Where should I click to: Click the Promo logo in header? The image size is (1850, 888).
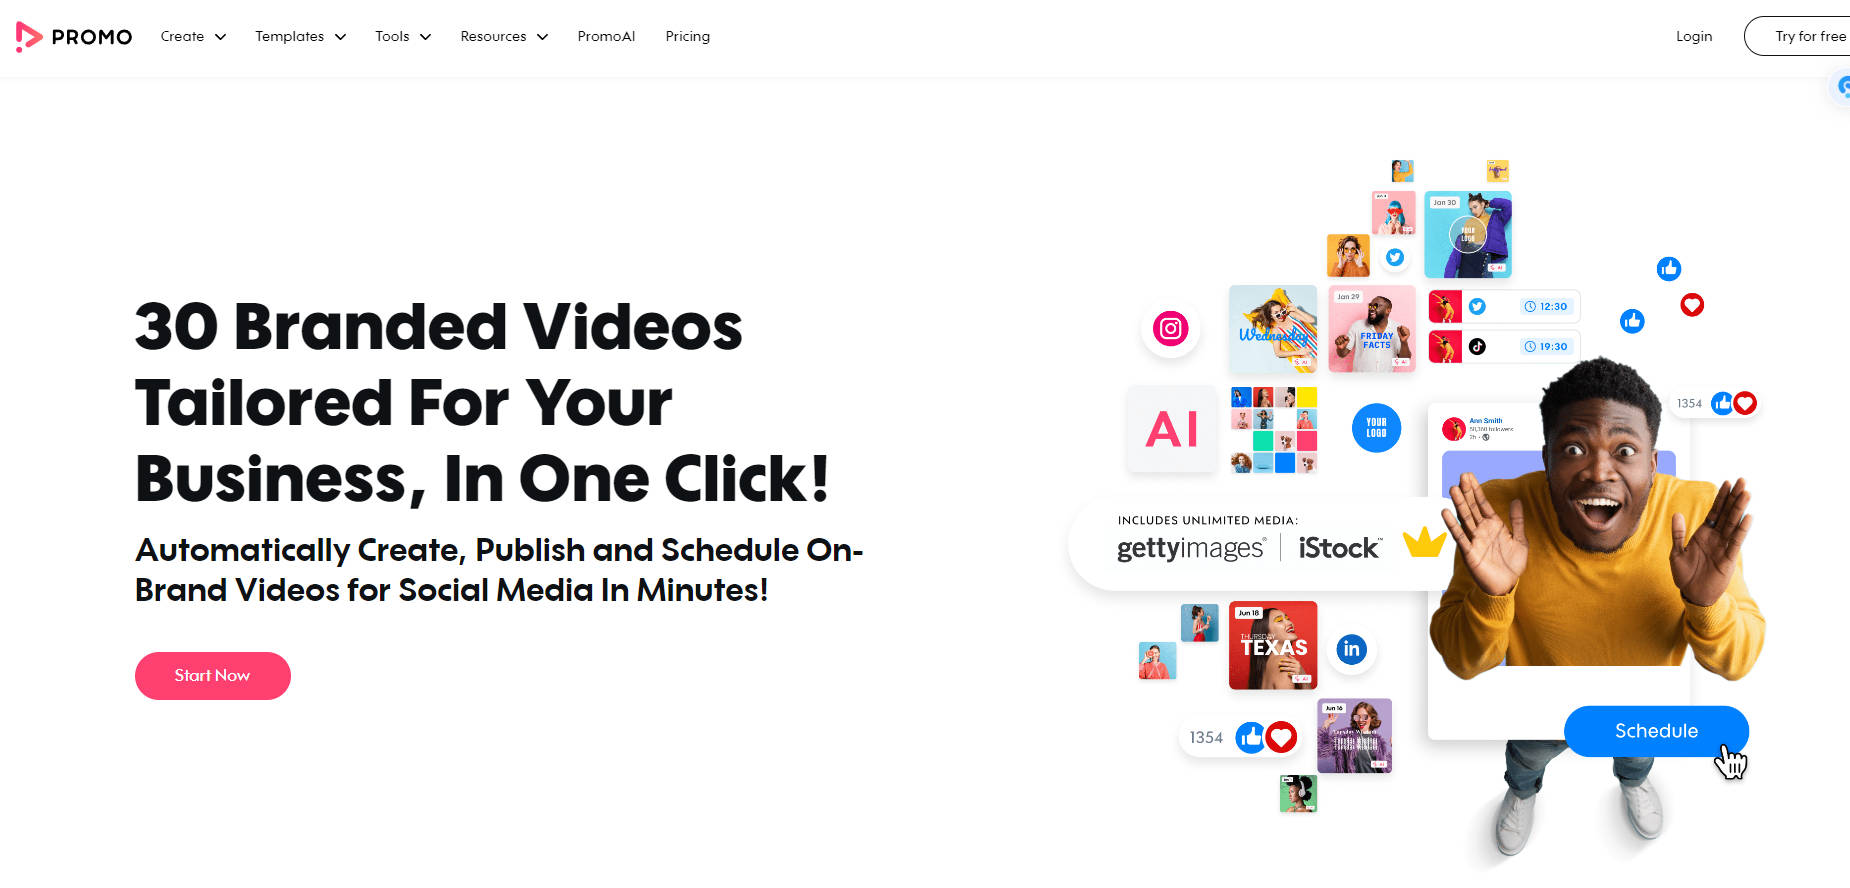point(74,37)
